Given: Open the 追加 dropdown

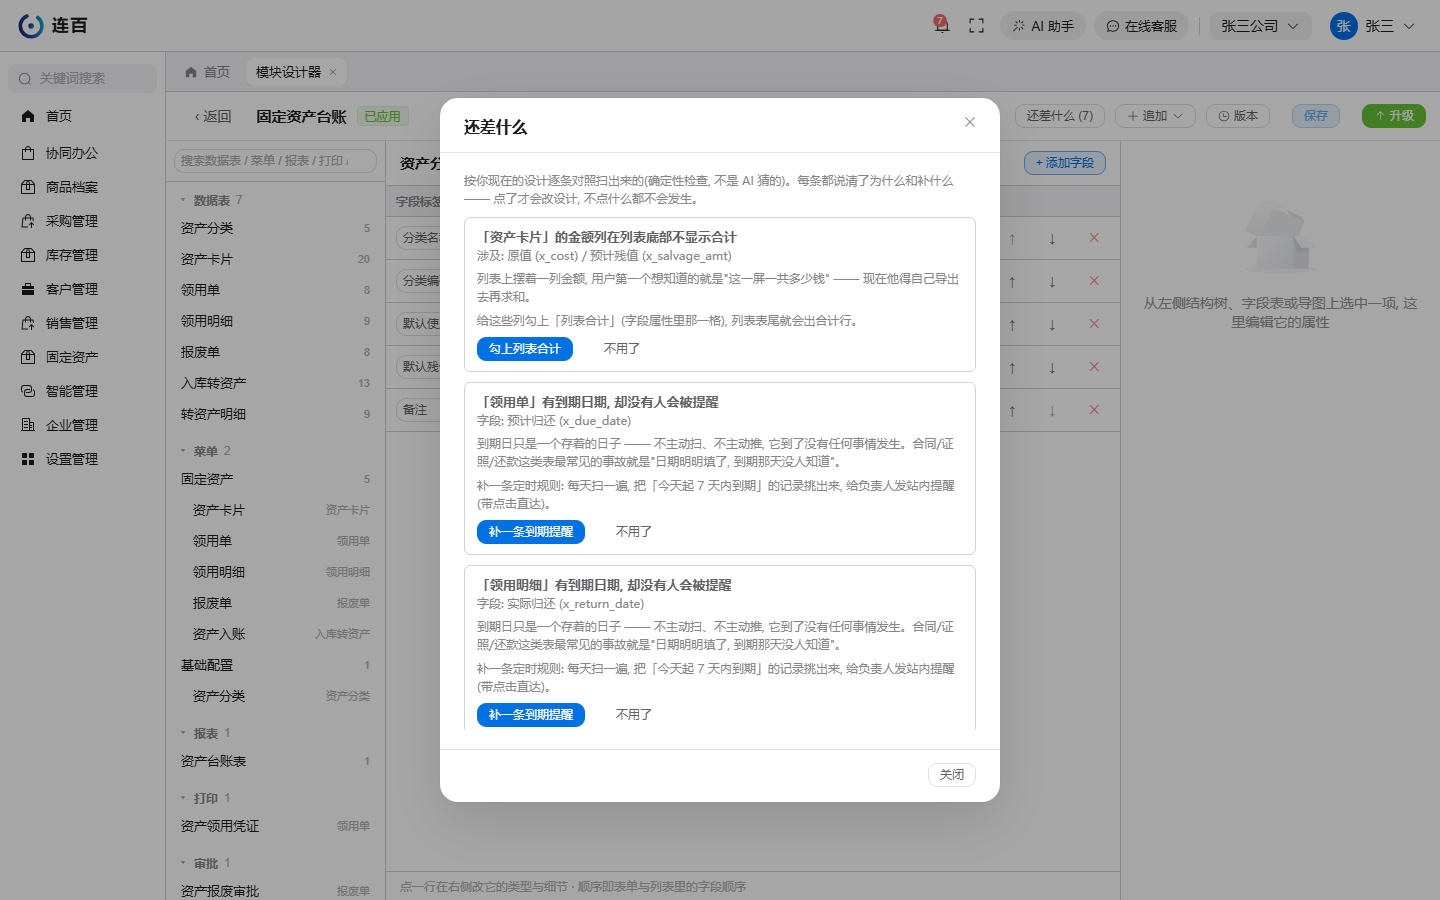Looking at the screenshot, I should (1155, 116).
